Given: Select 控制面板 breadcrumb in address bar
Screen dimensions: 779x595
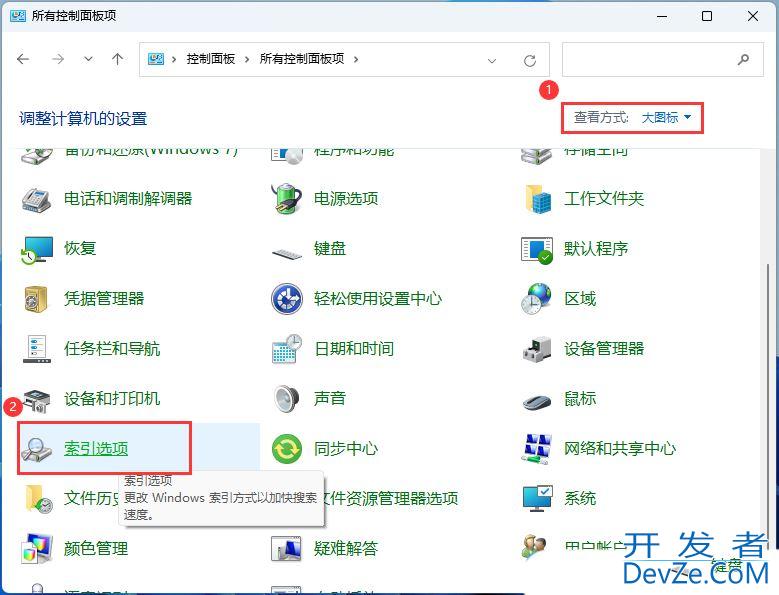Looking at the screenshot, I should (x=211, y=59).
